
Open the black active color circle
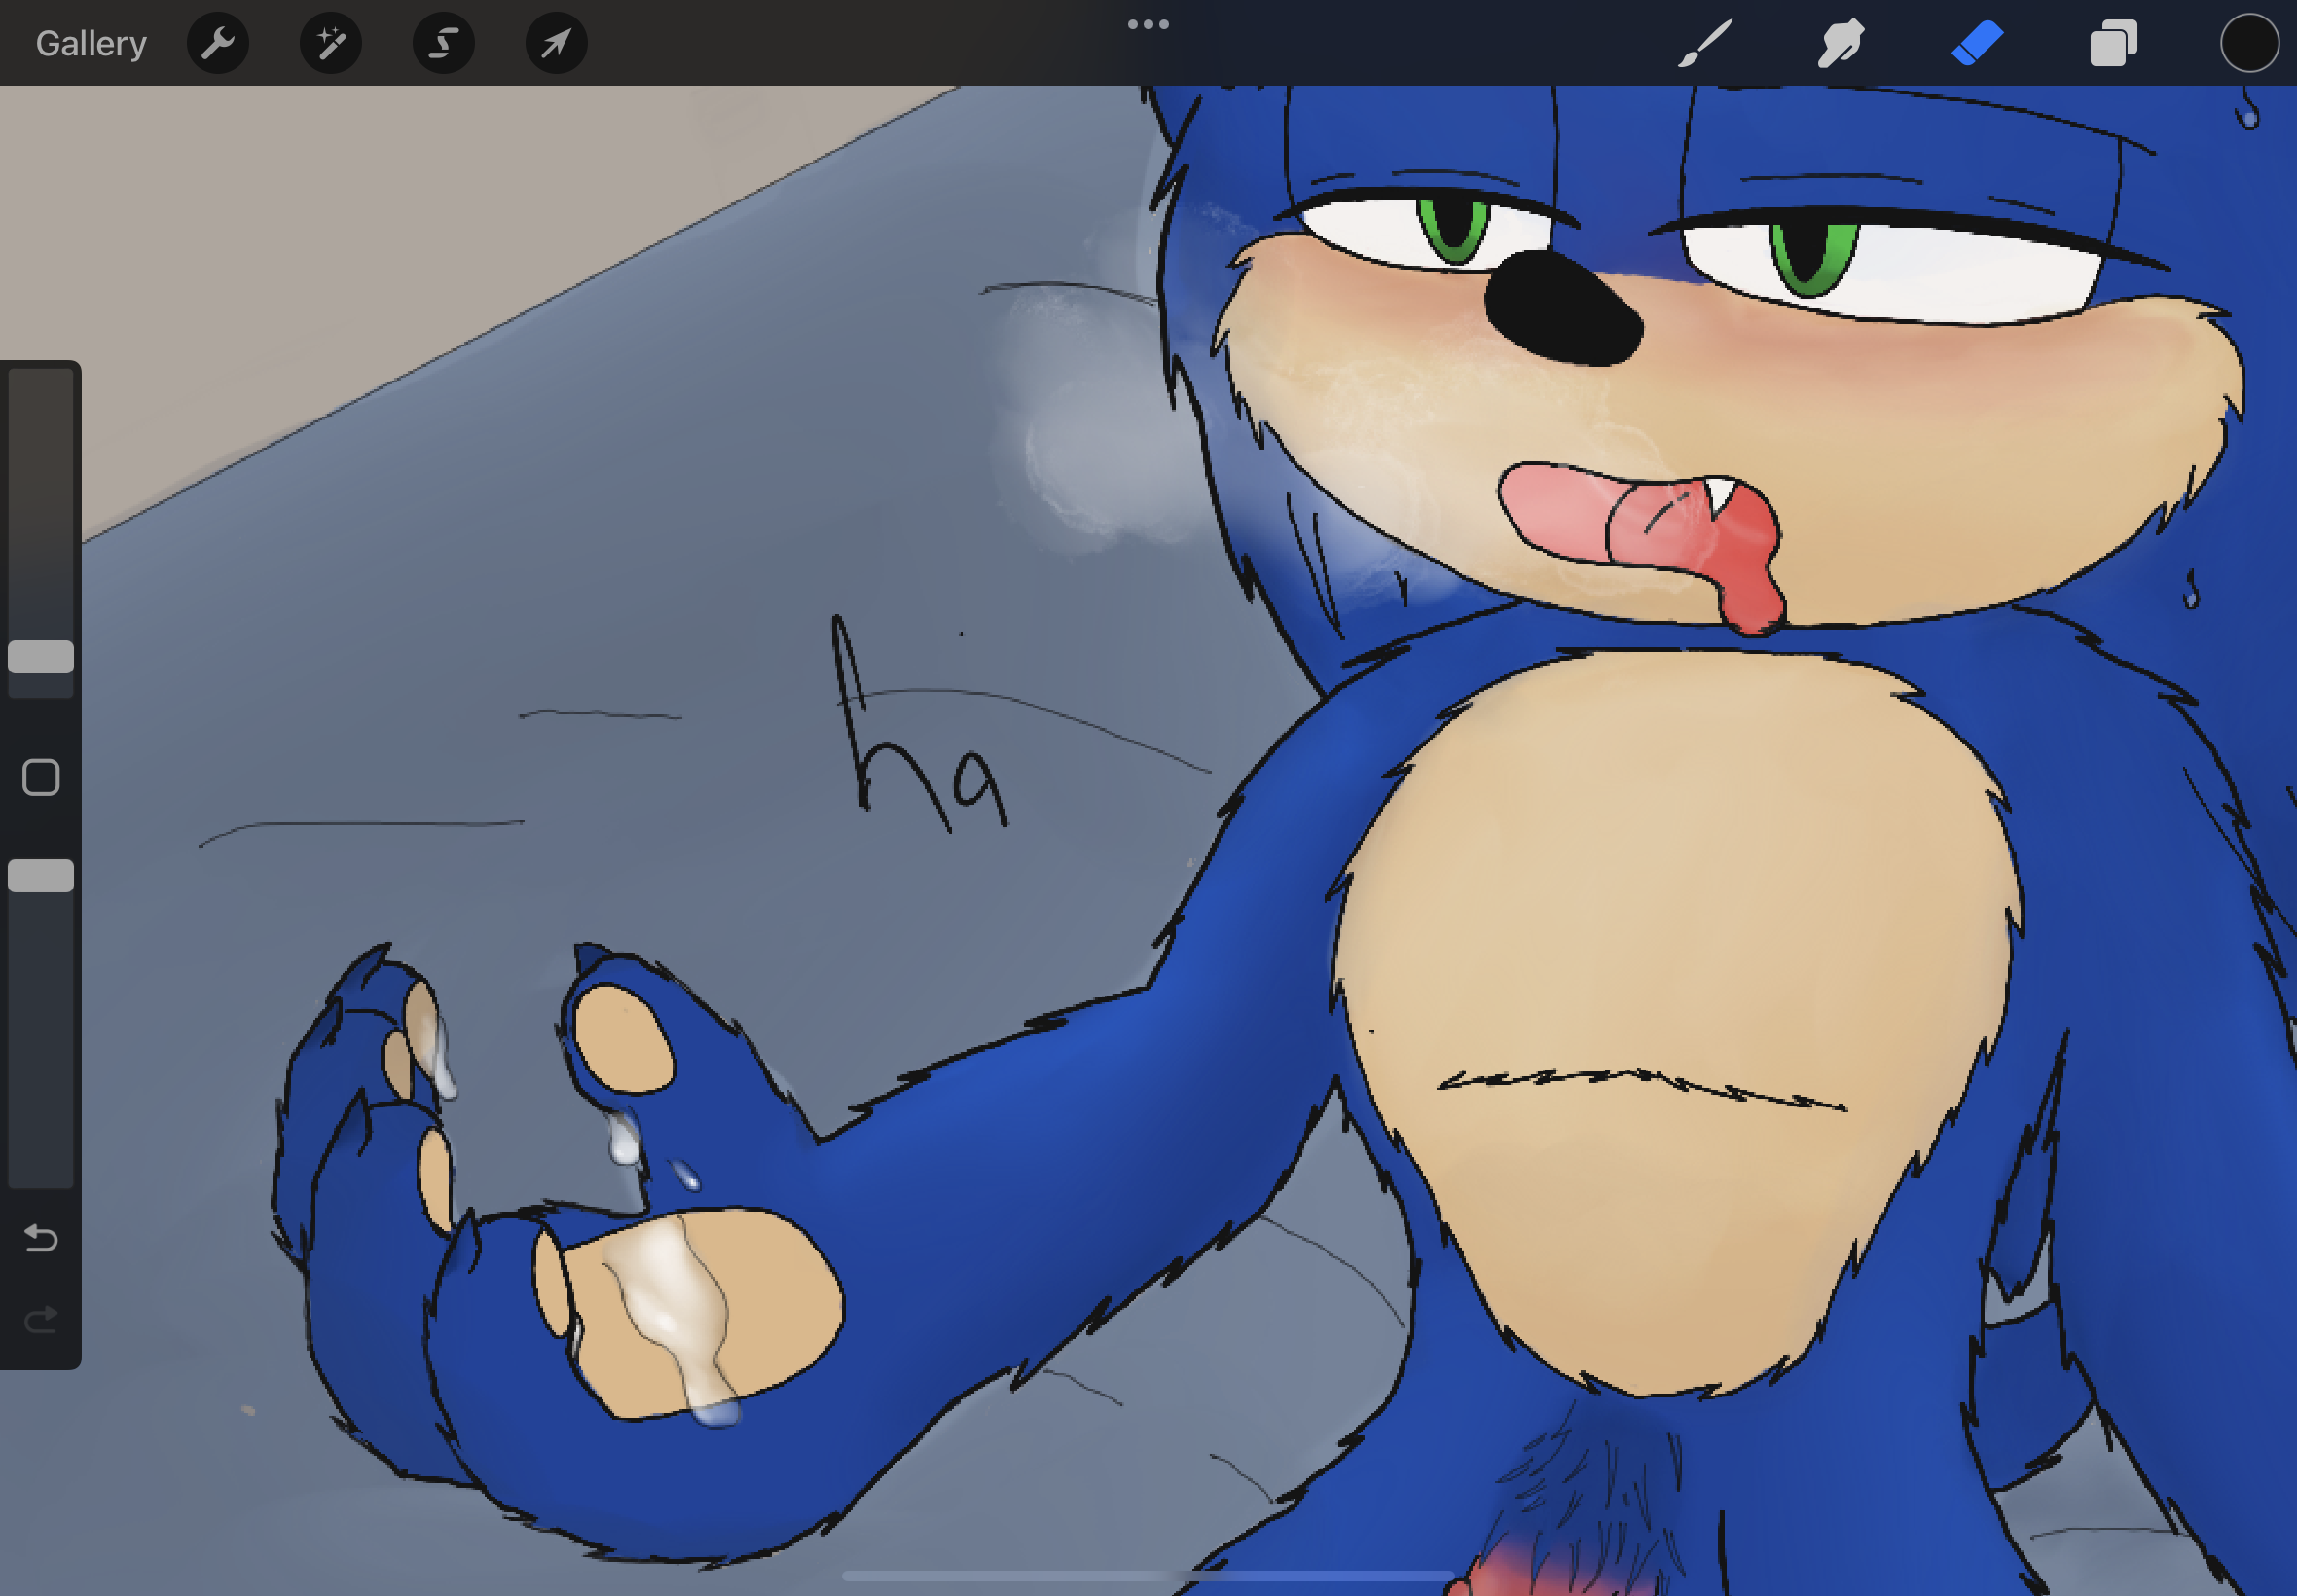coord(2249,43)
